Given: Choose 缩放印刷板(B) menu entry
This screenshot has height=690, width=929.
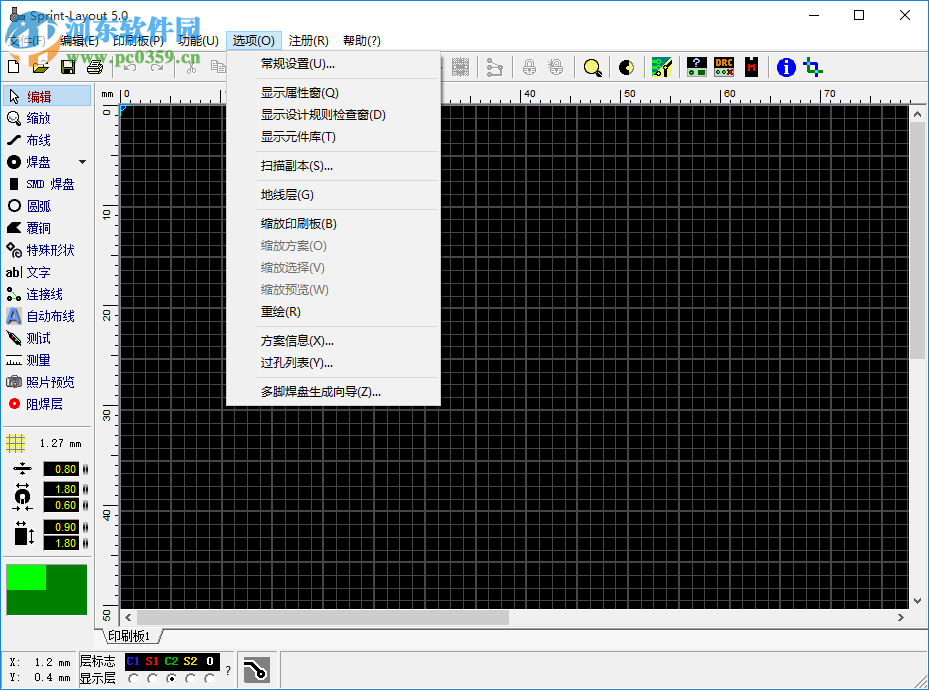Looking at the screenshot, I should [x=333, y=224].
